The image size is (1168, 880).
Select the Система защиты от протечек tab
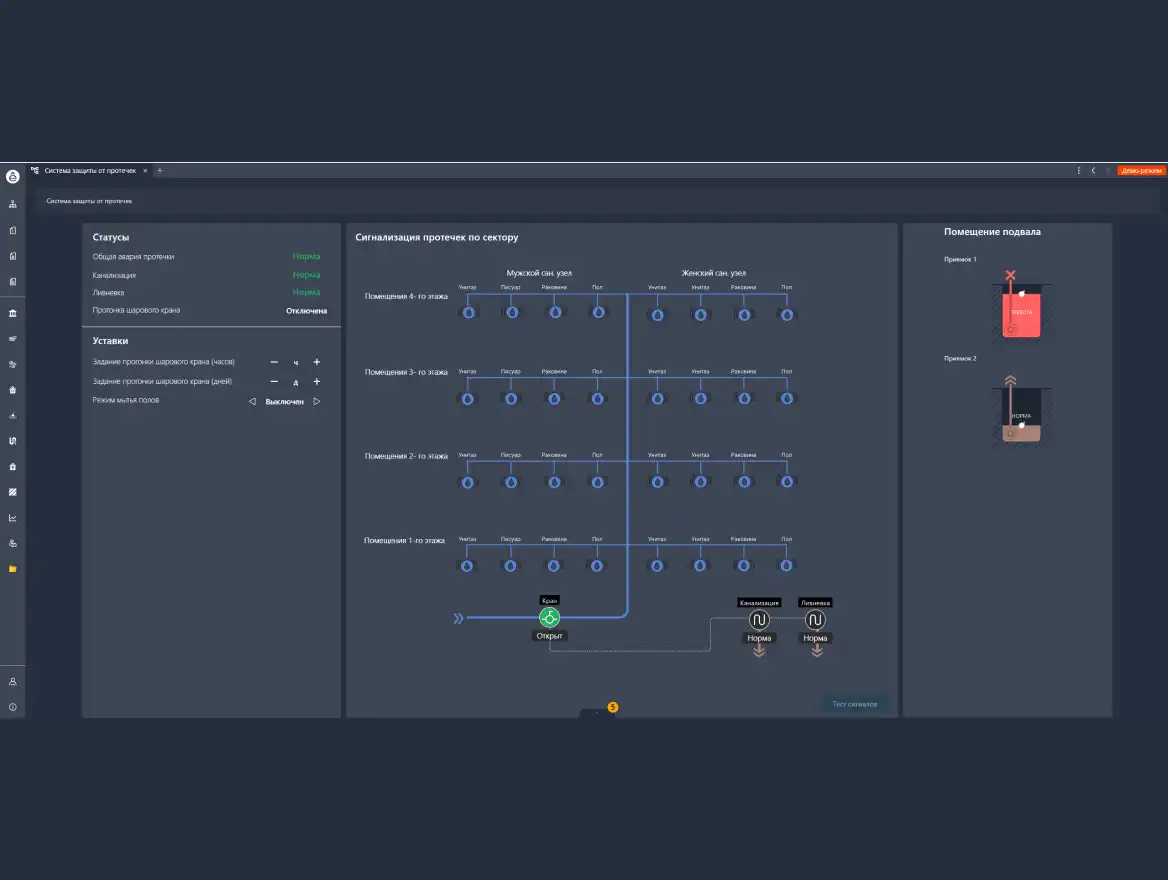pyautogui.click(x=90, y=171)
